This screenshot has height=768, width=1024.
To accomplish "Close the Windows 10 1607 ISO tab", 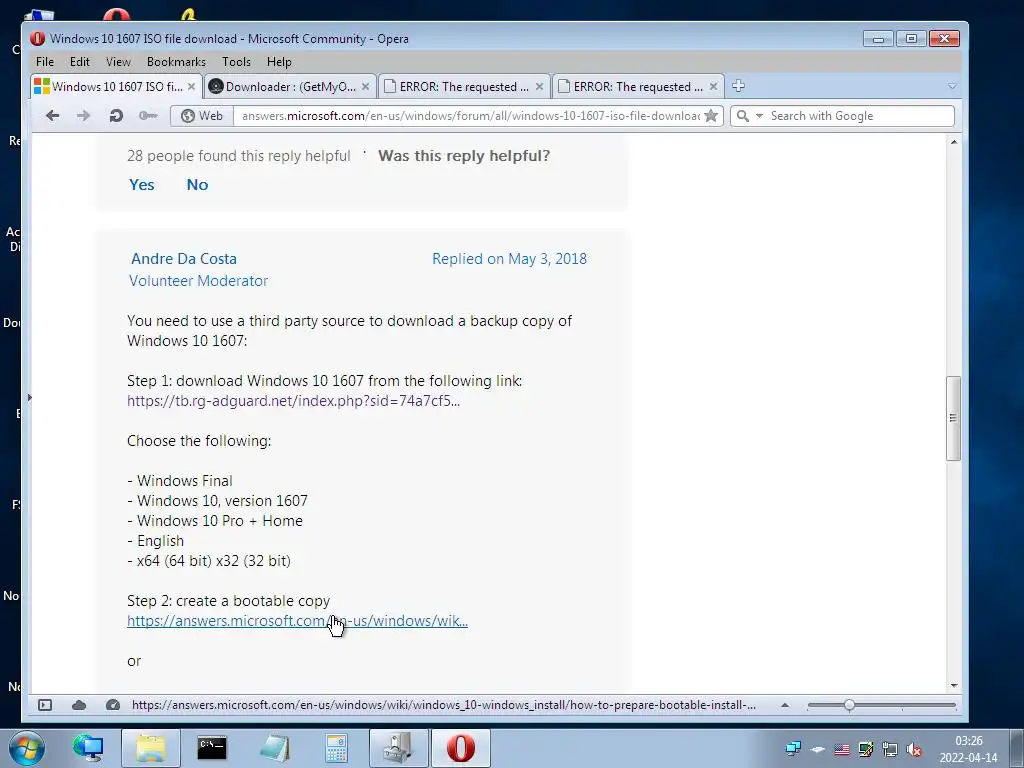I will [191, 86].
